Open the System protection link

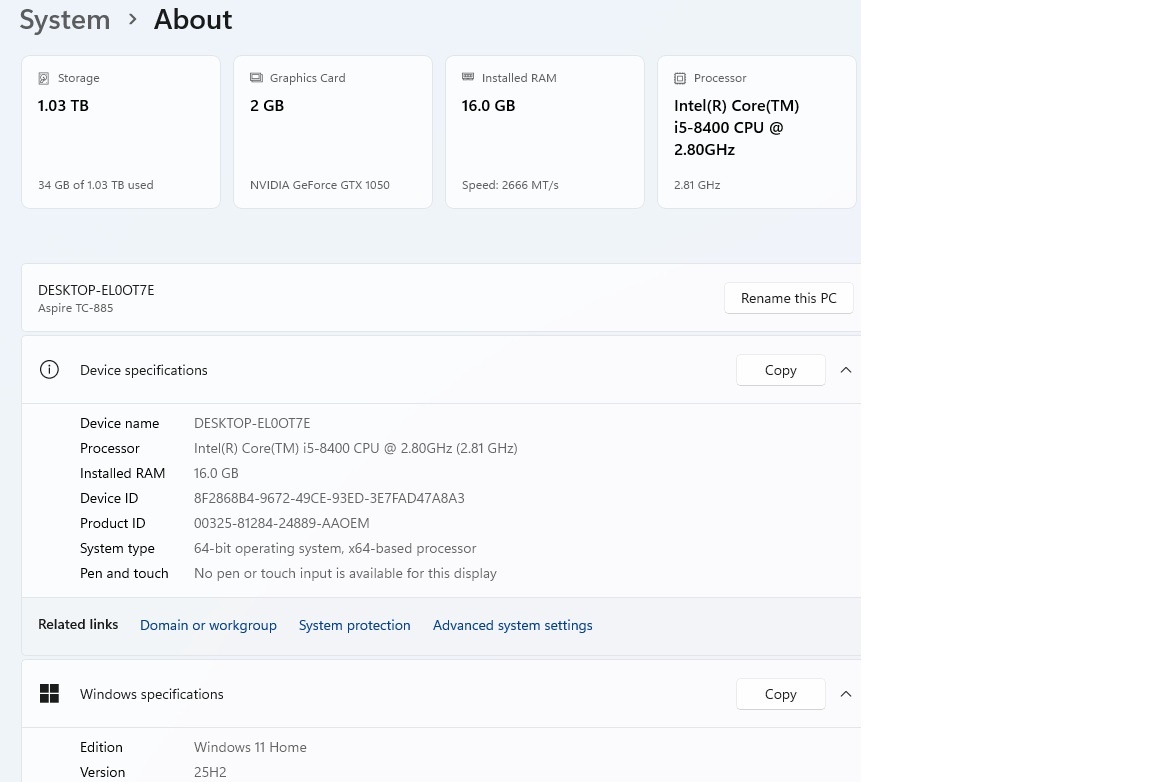(x=355, y=625)
